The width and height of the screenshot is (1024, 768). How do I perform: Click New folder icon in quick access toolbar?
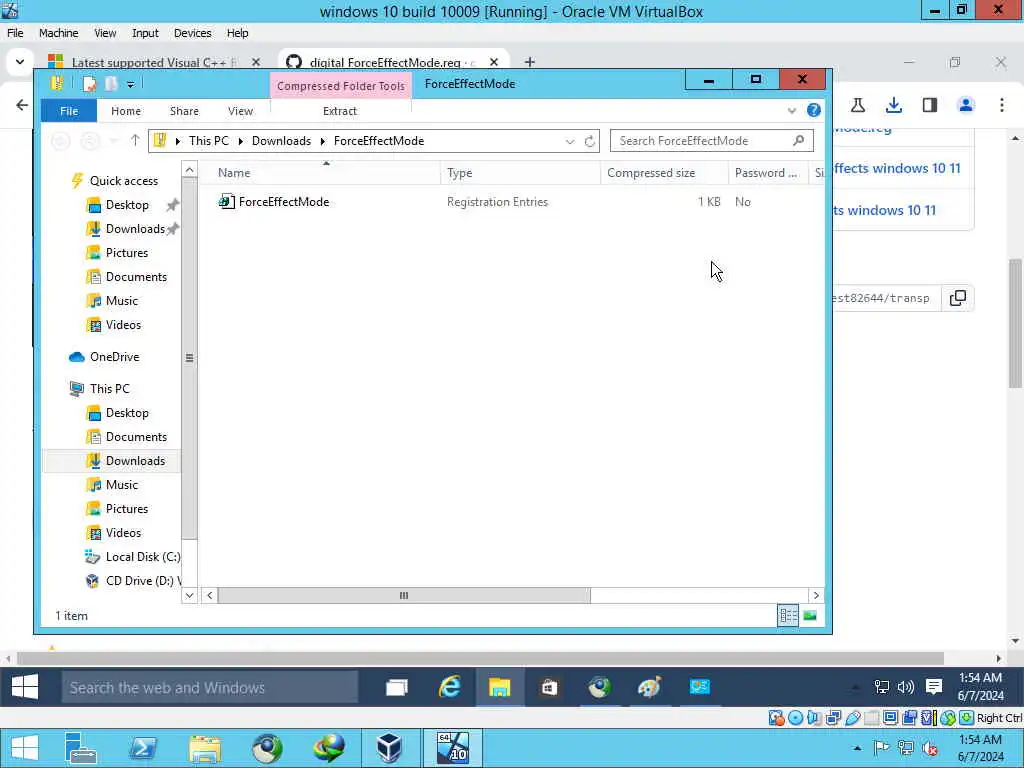pos(111,84)
